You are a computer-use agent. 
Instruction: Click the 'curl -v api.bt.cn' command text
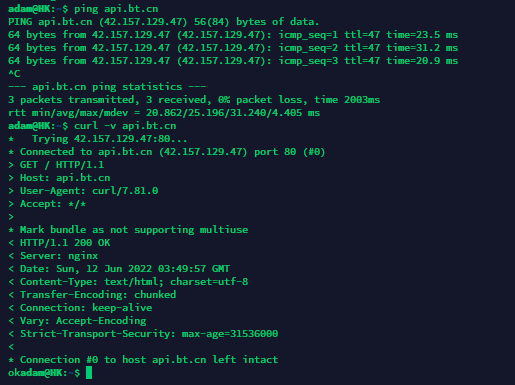(x=125, y=126)
